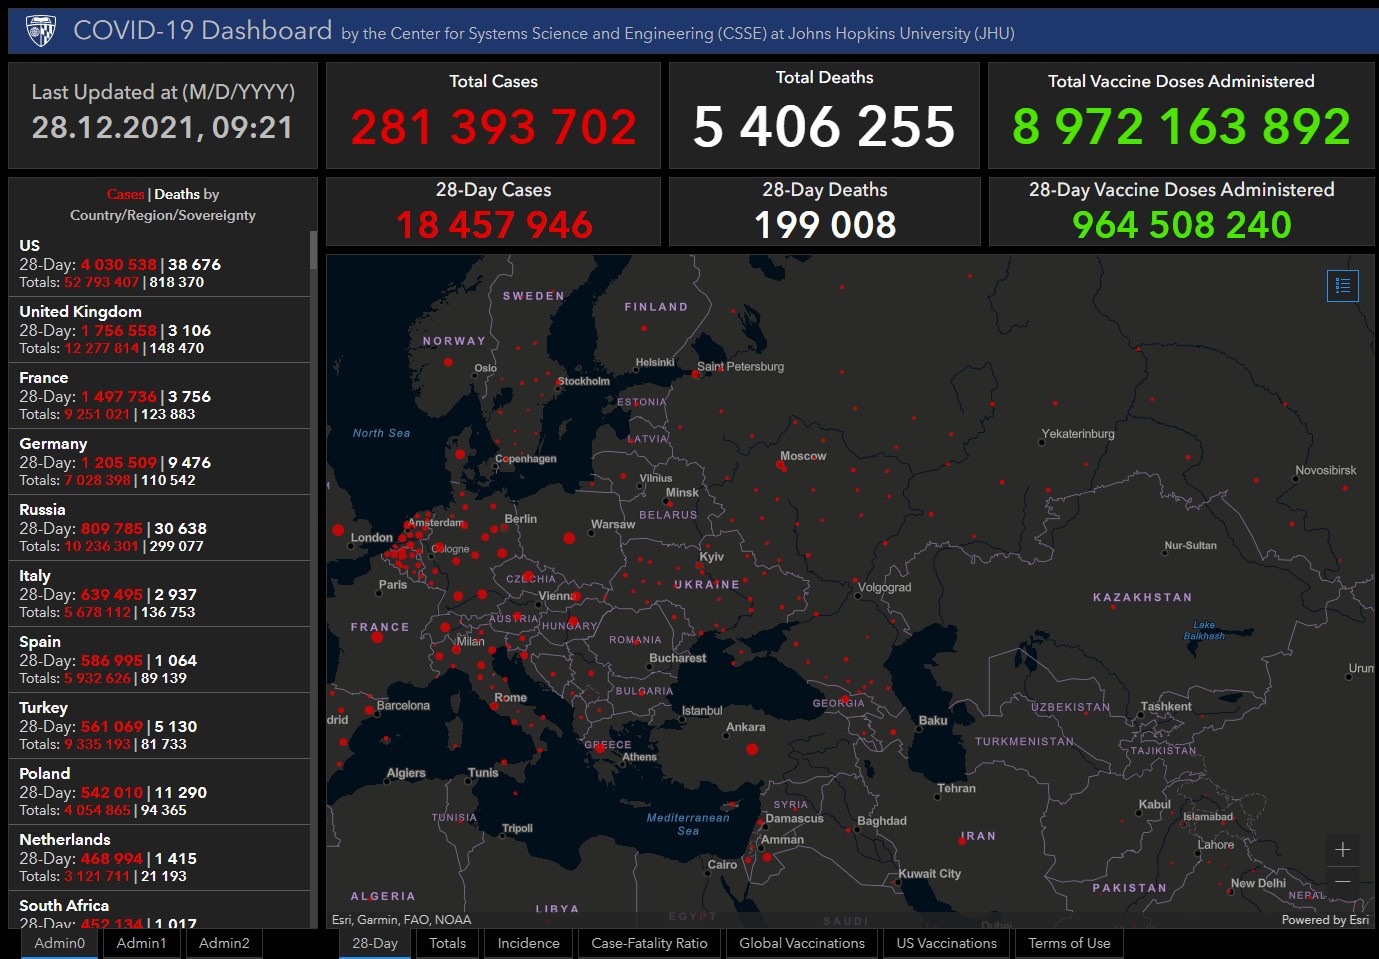Switch to the Admin1 tab
The image size is (1379, 959).
(141, 943)
